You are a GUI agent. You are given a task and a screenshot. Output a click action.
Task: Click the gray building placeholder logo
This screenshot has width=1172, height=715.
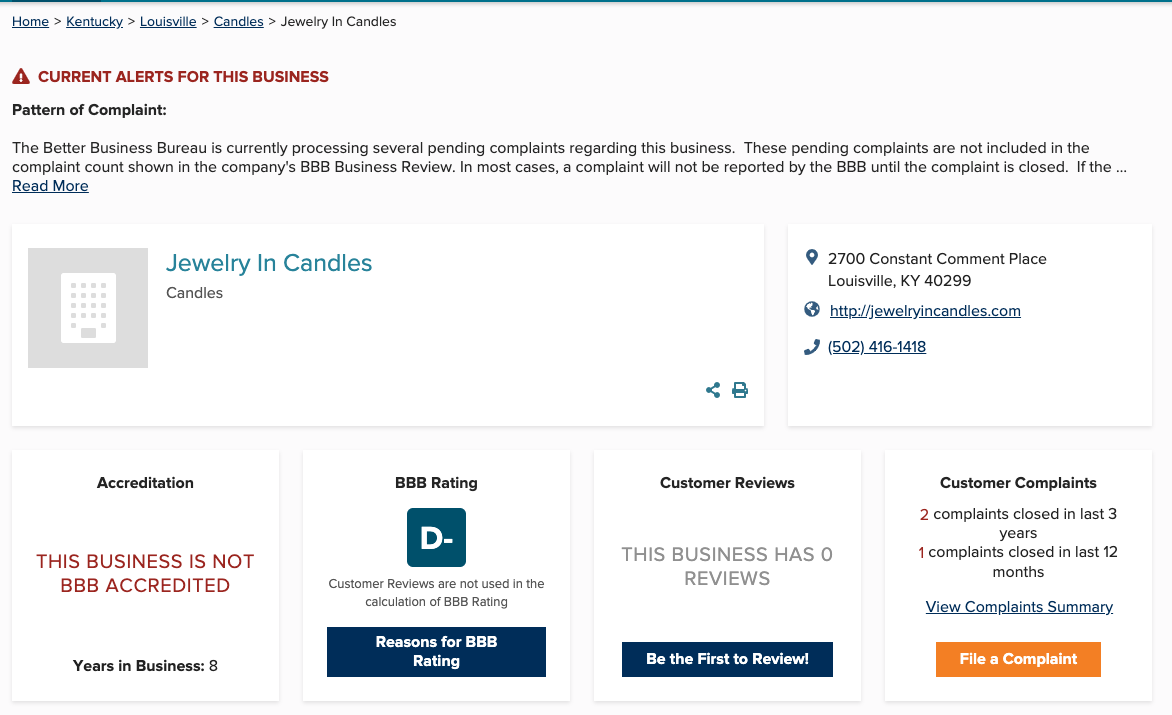pos(88,308)
